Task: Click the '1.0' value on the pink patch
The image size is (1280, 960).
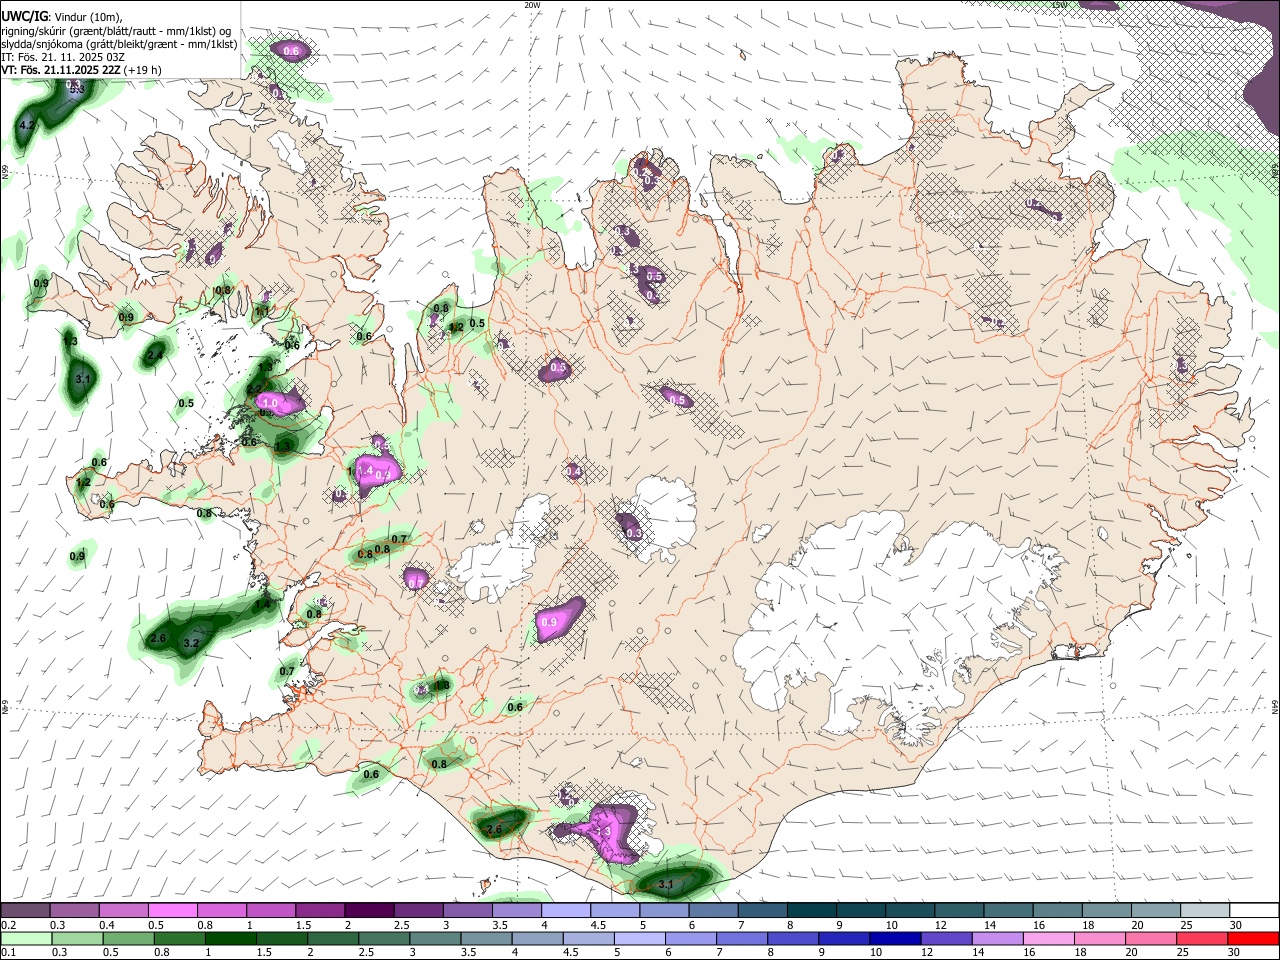Action: [269, 403]
